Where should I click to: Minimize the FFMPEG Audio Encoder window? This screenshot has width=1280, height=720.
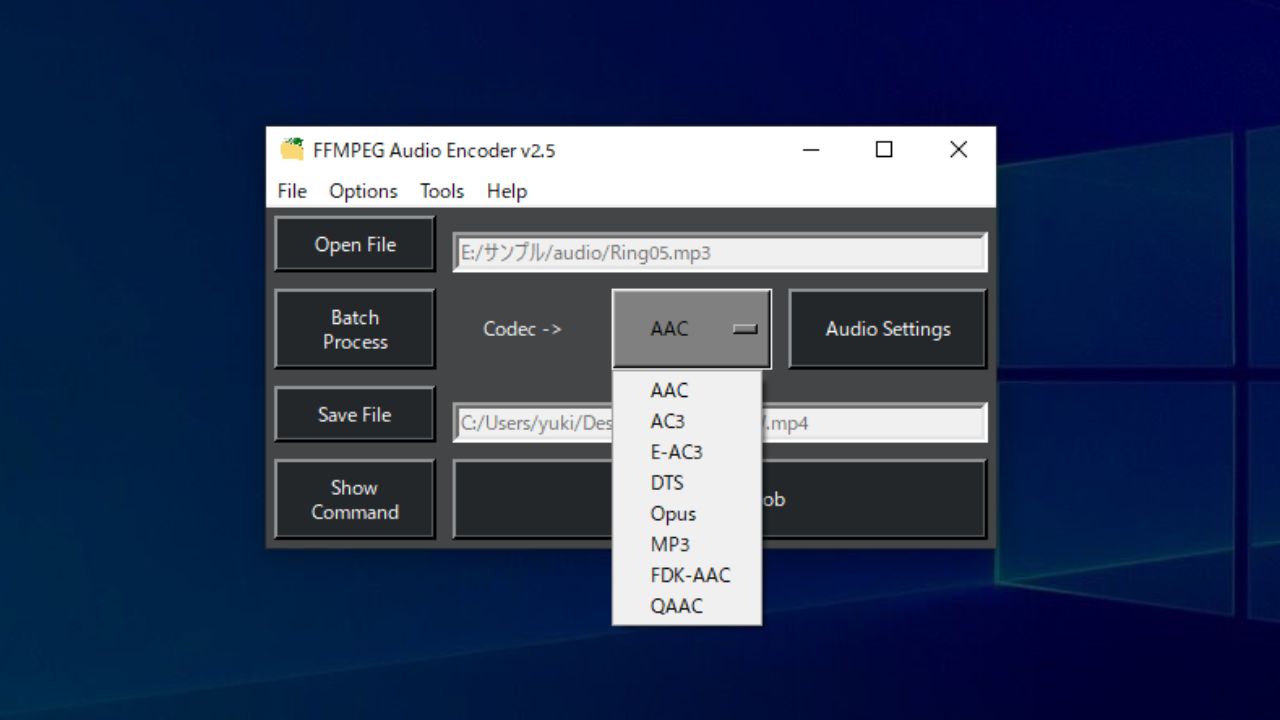(811, 150)
